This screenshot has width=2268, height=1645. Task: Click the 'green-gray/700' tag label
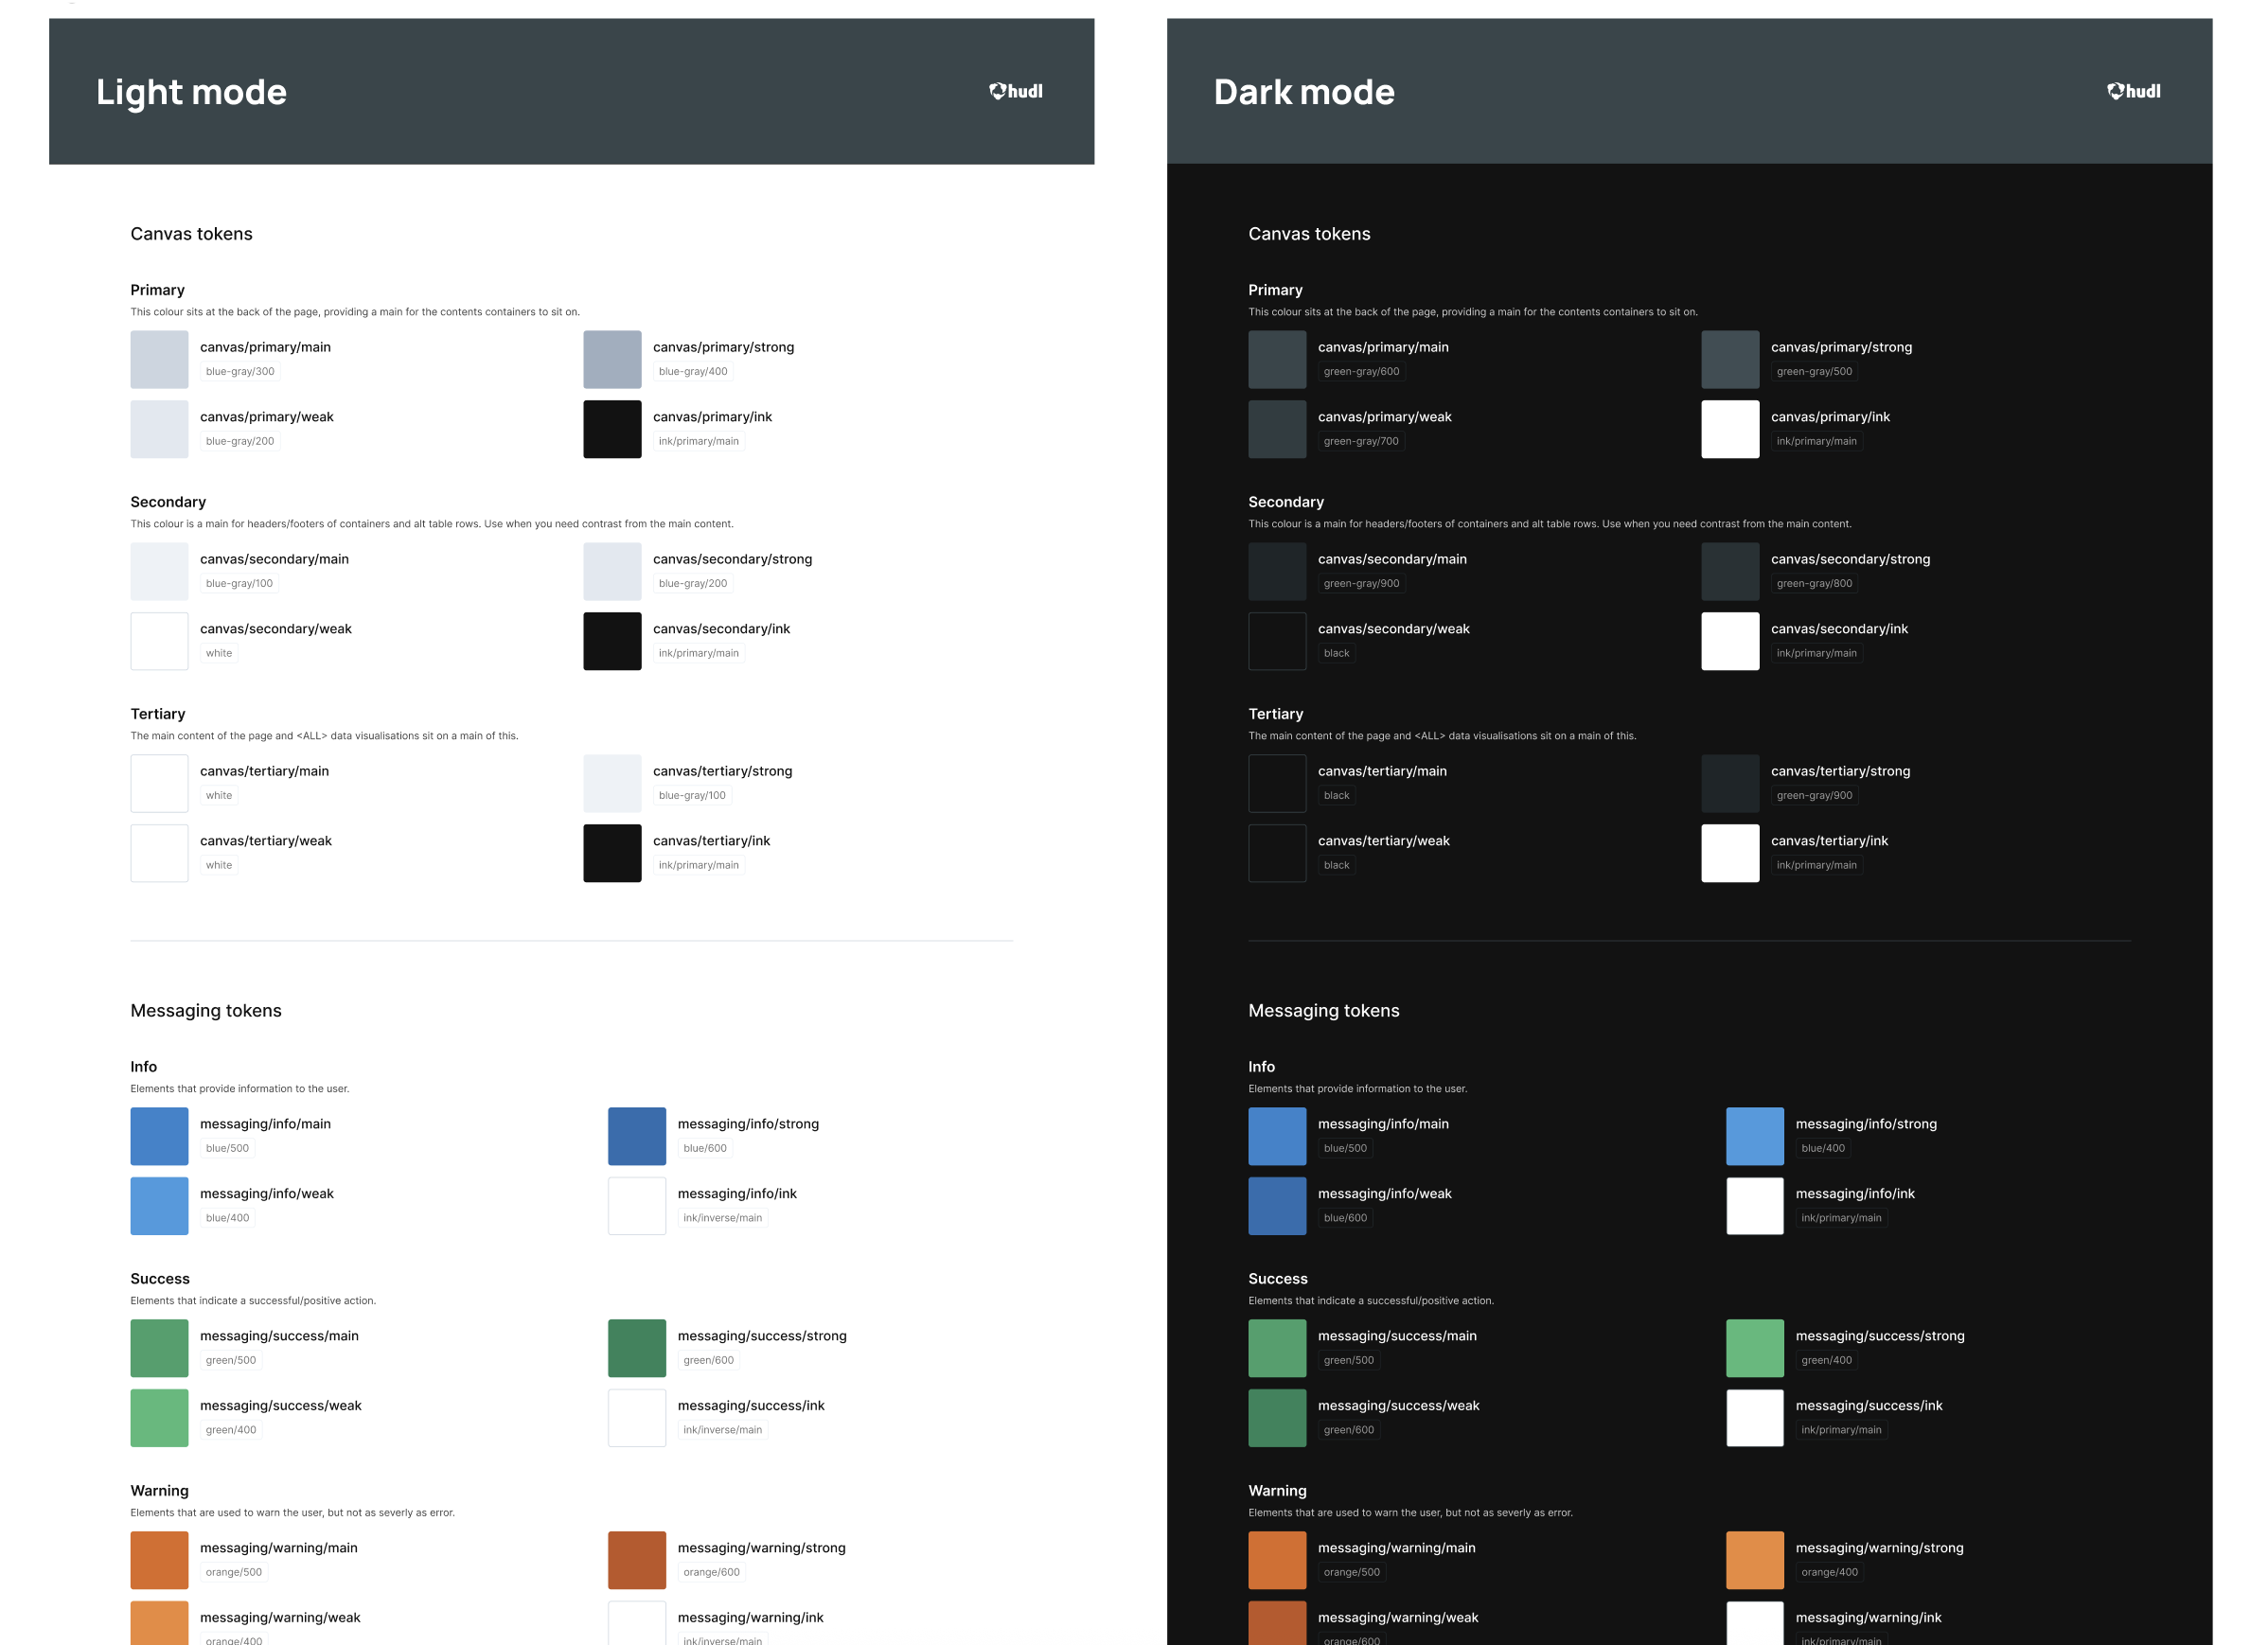coord(1361,442)
